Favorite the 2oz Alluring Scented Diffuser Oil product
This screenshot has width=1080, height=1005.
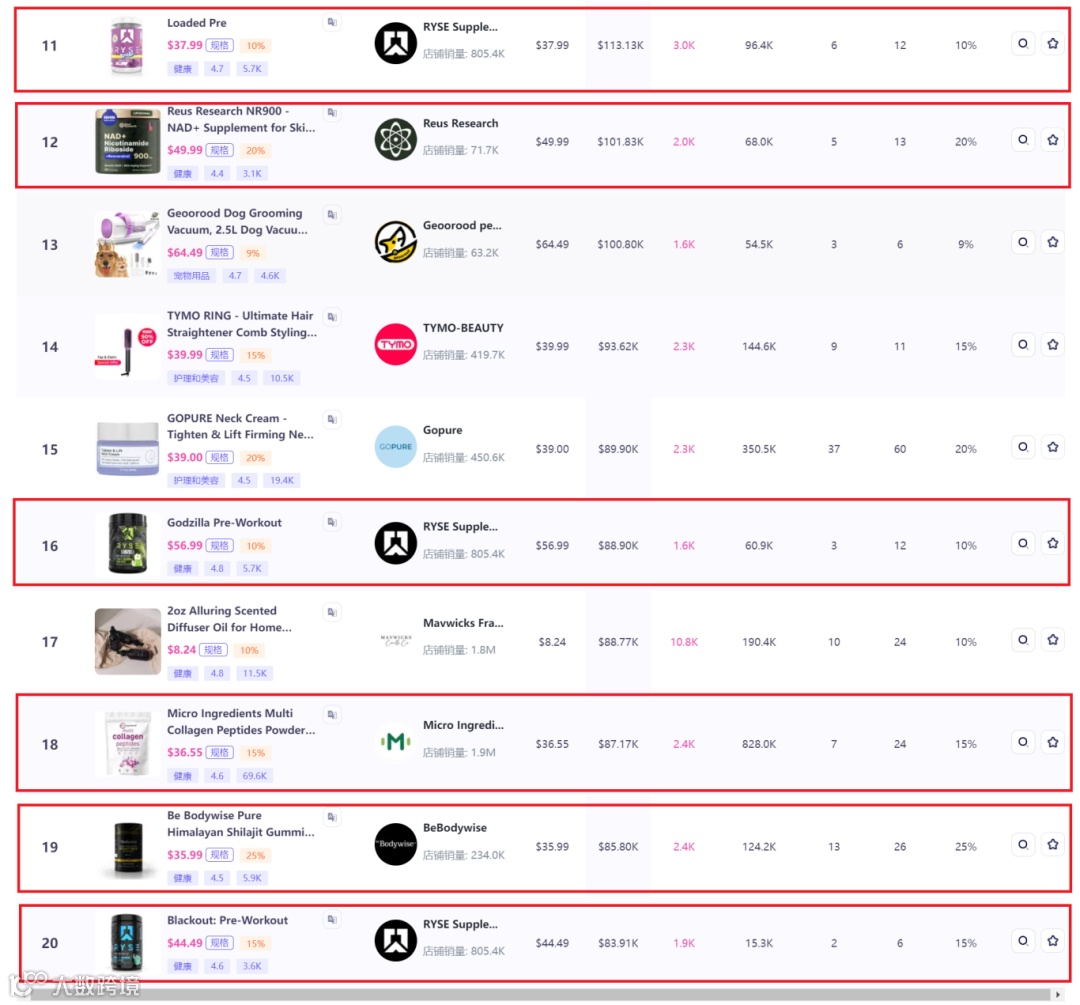point(1052,641)
